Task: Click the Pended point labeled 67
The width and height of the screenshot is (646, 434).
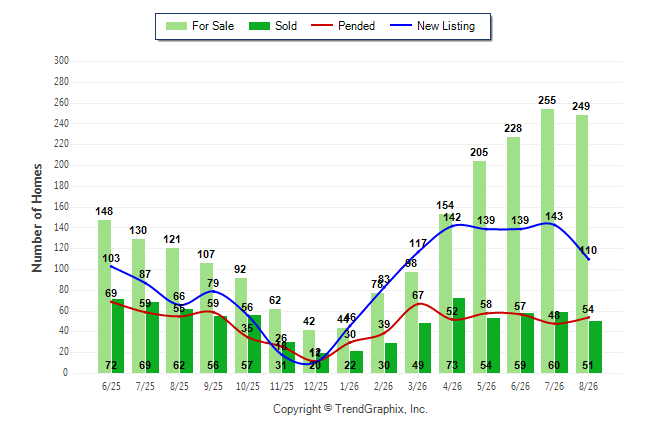Action: pyautogui.click(x=419, y=304)
